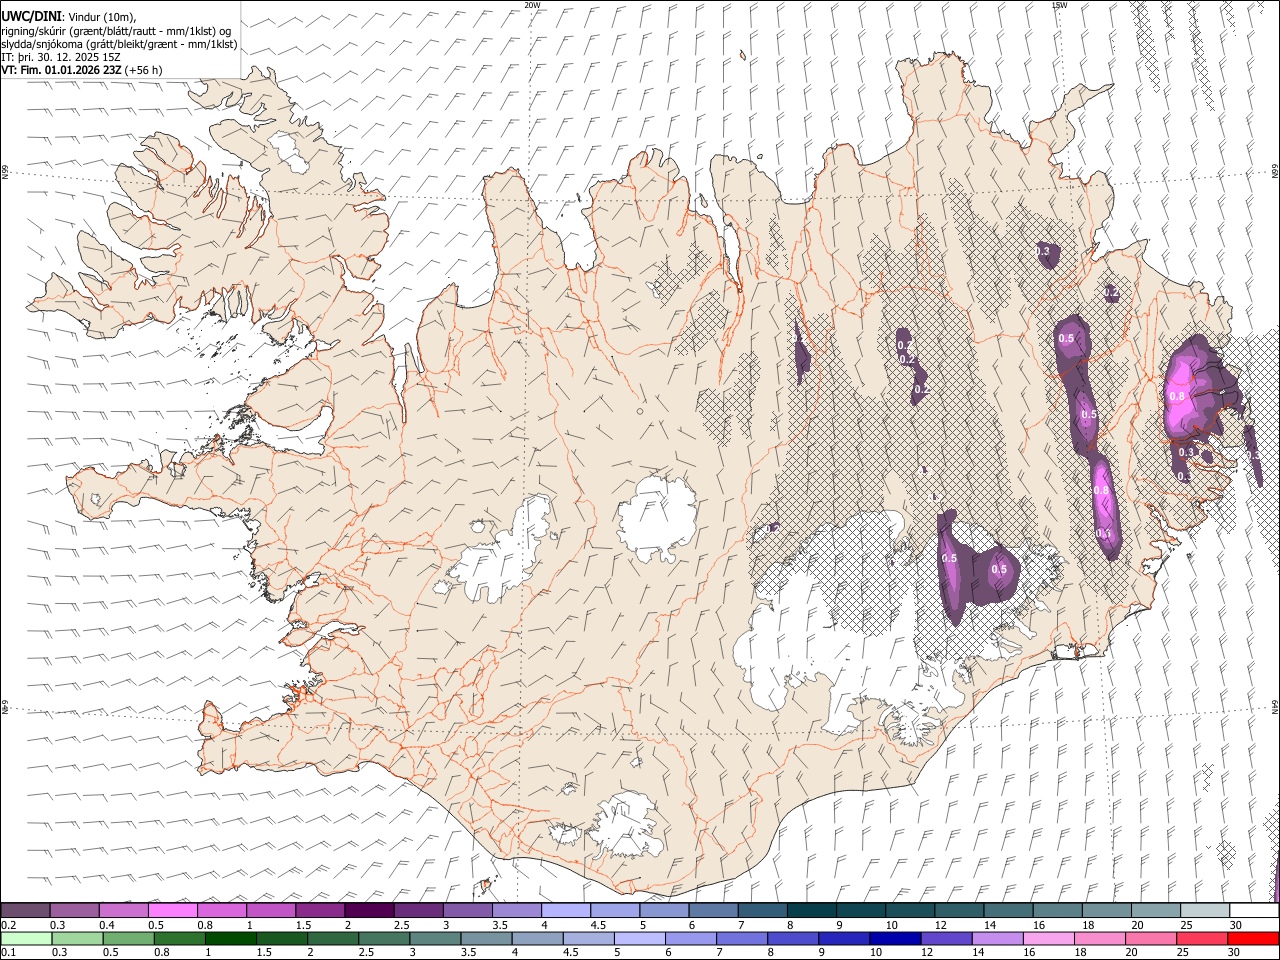The height and width of the screenshot is (960, 1280).
Task: Click the bright pink snowfall patch labeled 0.8 in the east
Action: 1188,392
